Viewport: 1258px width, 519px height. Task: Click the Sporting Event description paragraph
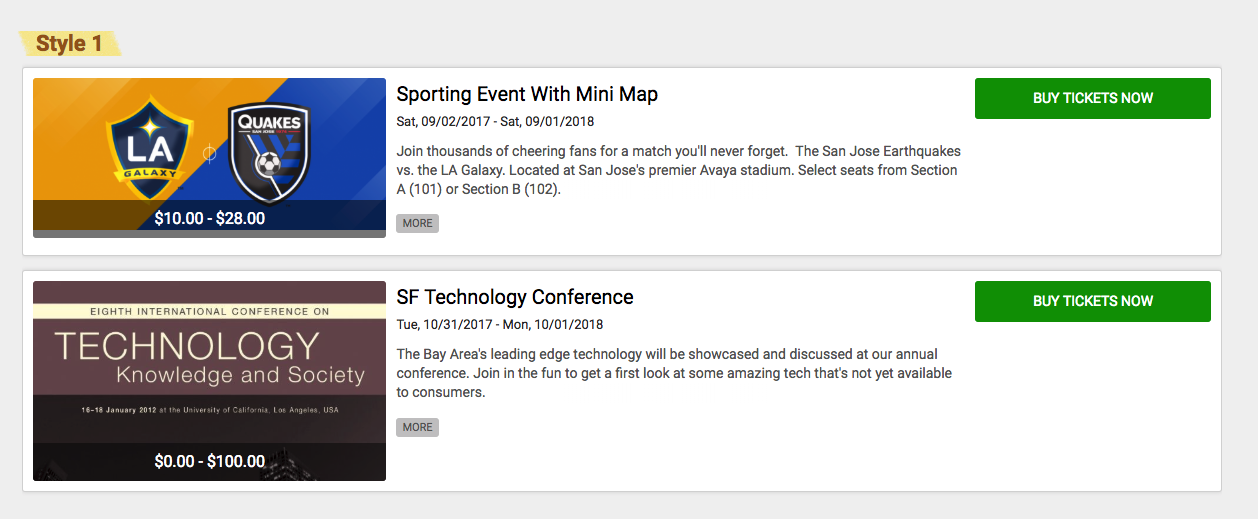coord(678,170)
